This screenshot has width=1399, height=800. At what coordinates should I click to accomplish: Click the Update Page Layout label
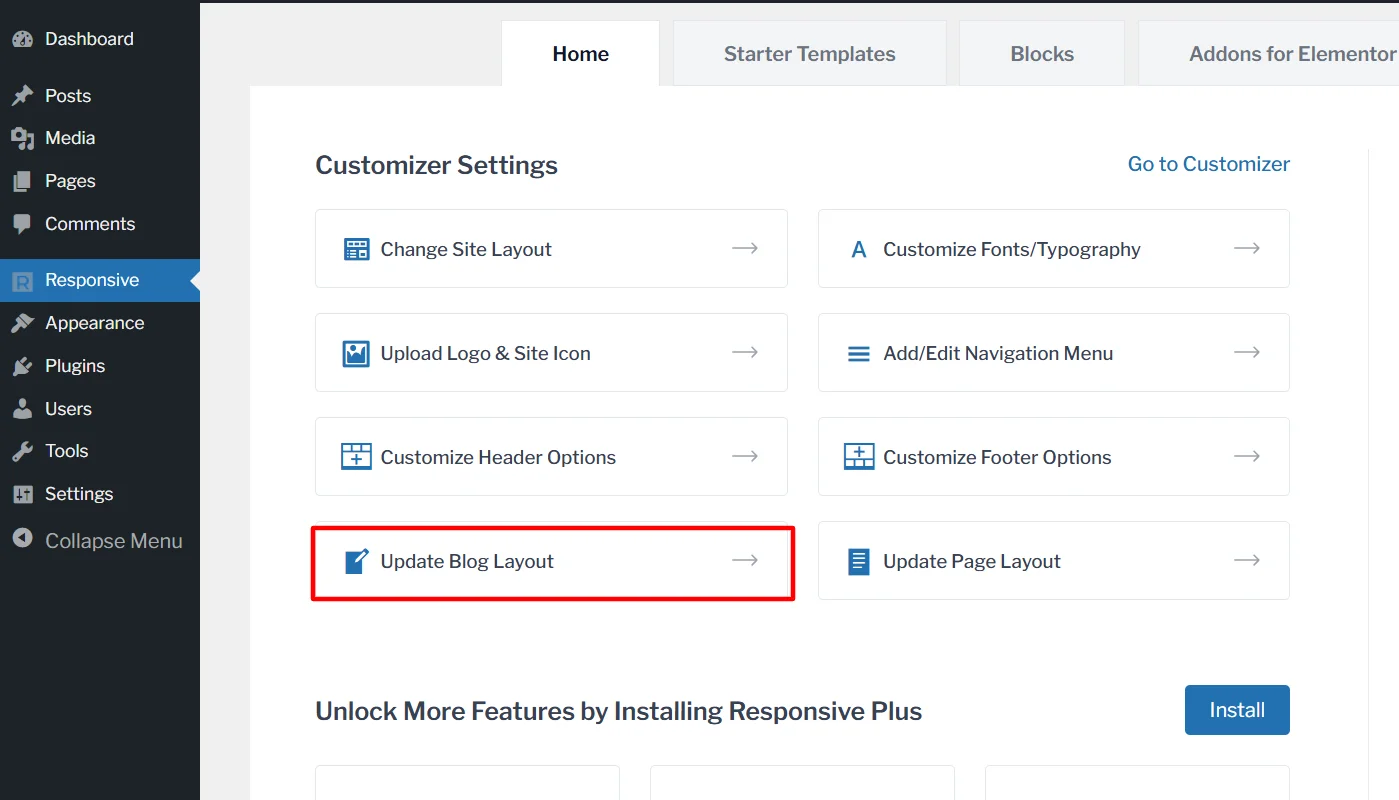pos(972,561)
